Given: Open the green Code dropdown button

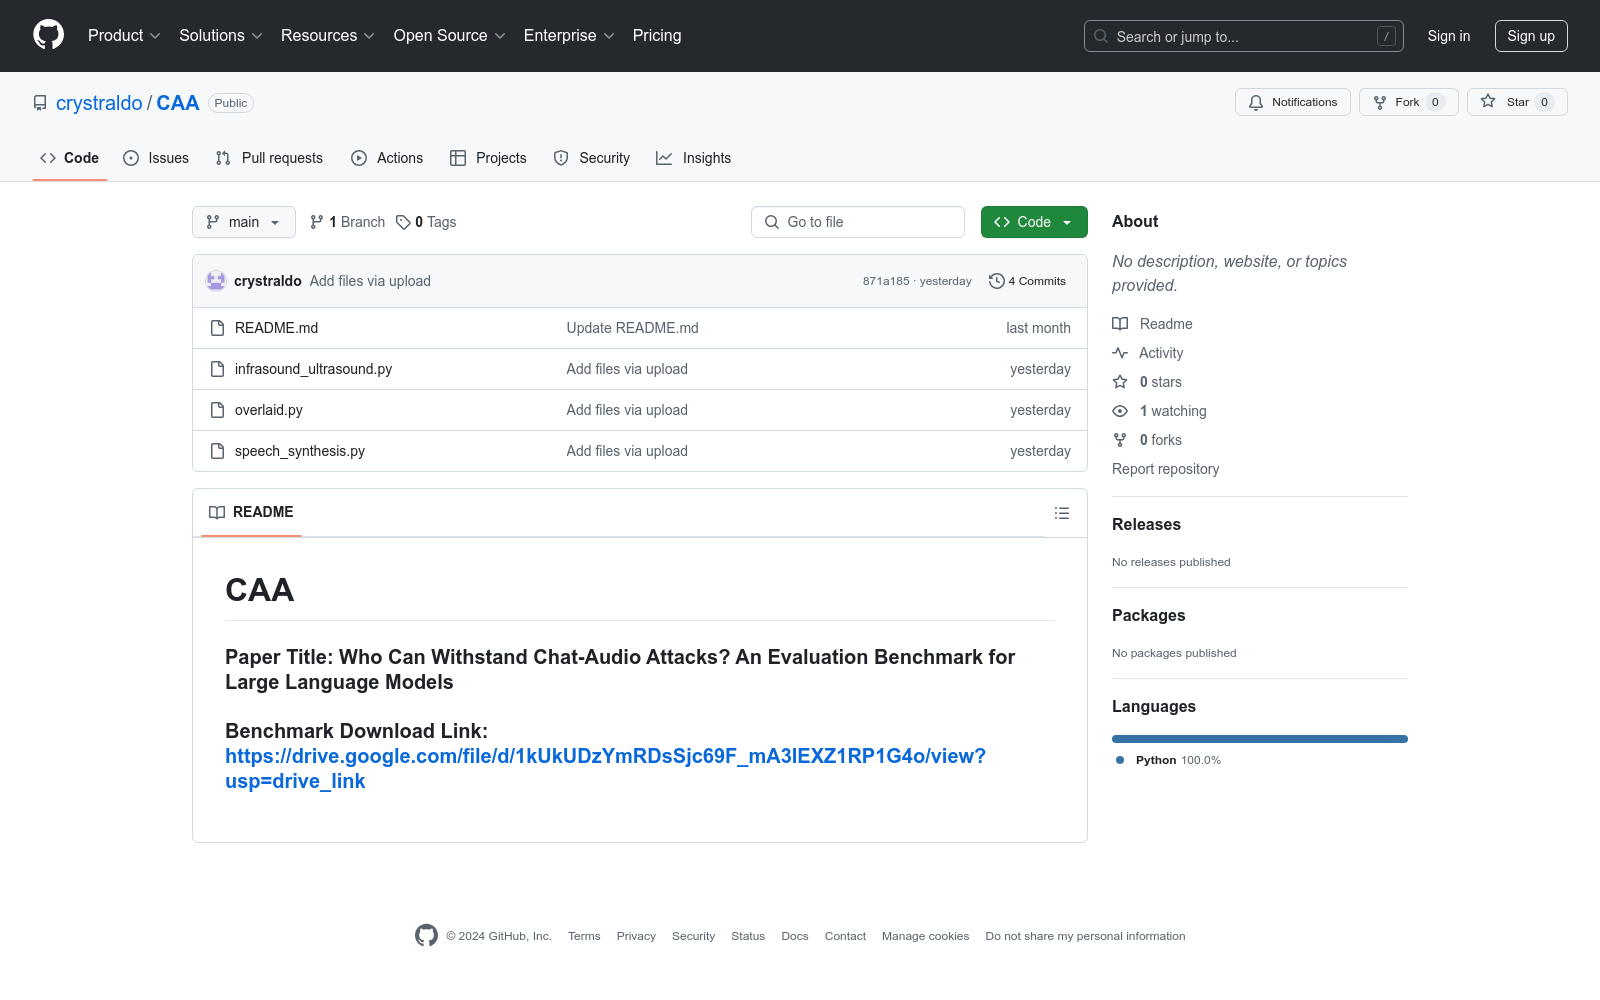Looking at the screenshot, I should pyautogui.click(x=1034, y=222).
